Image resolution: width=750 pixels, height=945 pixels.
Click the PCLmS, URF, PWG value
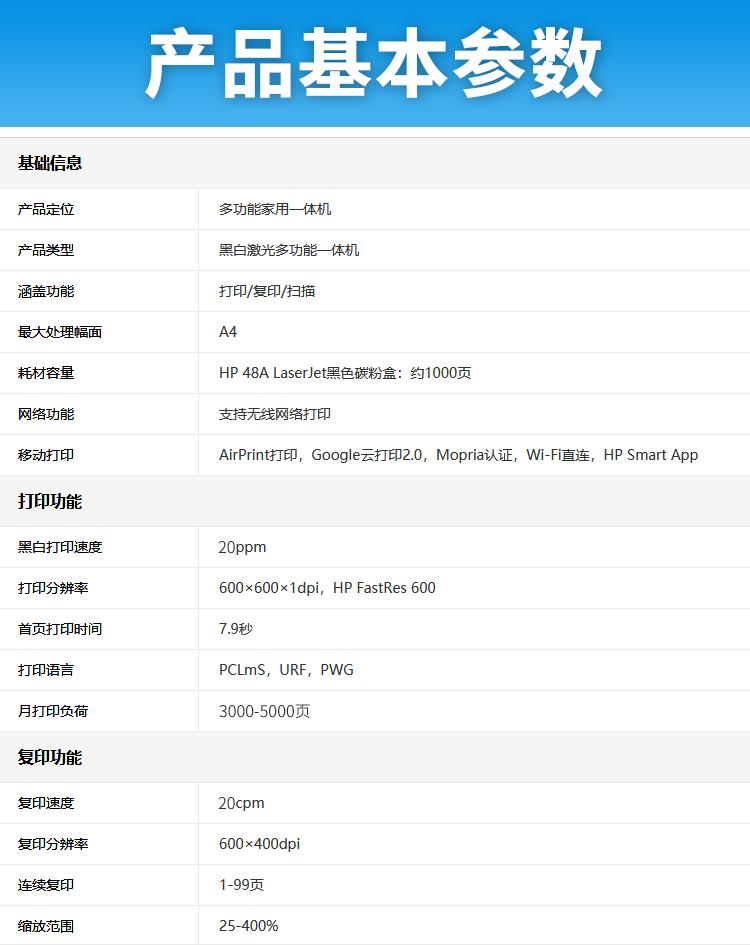click(286, 670)
